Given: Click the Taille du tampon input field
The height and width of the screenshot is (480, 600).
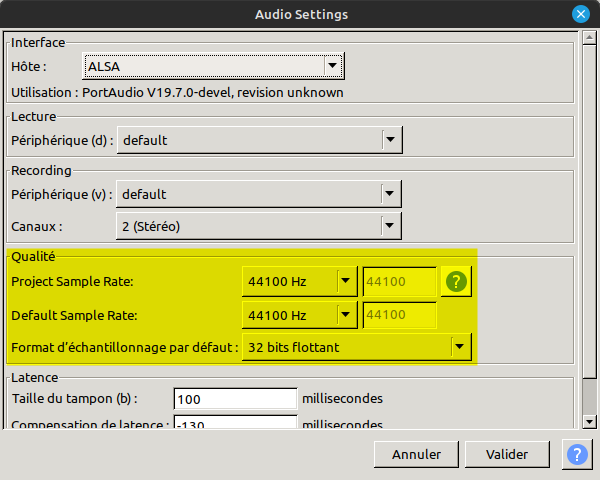Looking at the screenshot, I should pyautogui.click(x=235, y=399).
